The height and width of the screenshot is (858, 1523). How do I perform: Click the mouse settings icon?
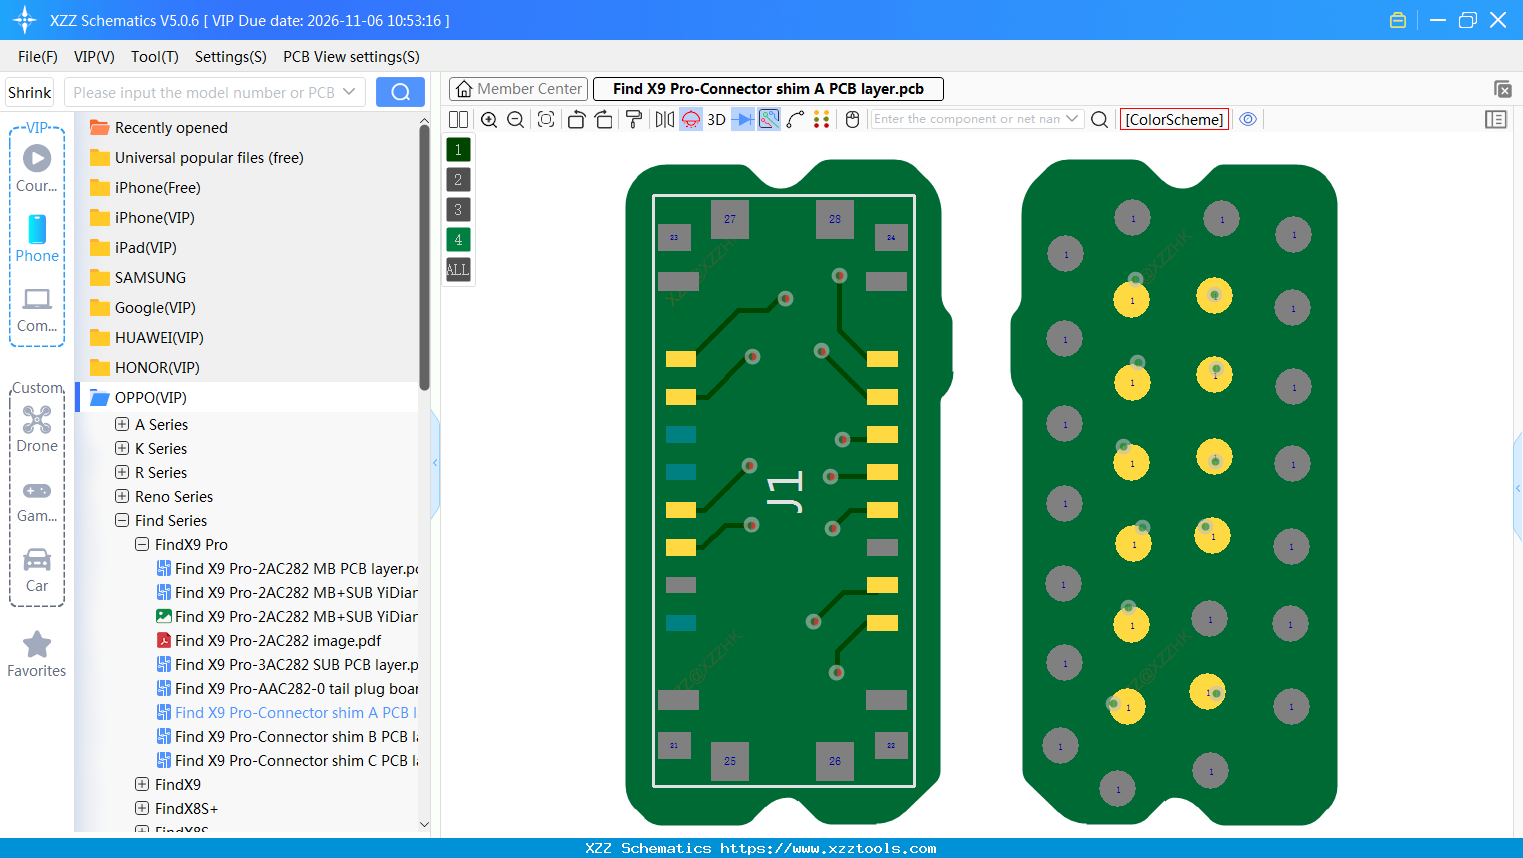[853, 119]
